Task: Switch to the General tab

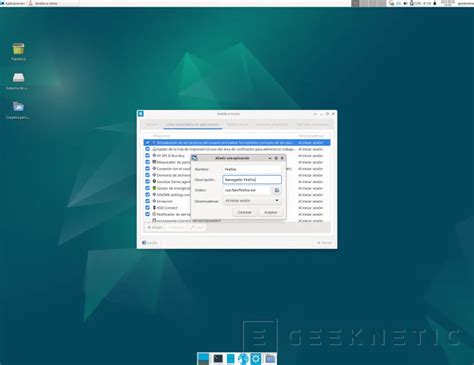Action: point(151,125)
